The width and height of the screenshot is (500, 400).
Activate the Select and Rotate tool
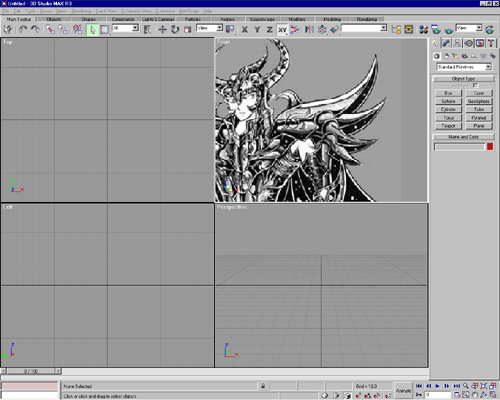(x=175, y=30)
